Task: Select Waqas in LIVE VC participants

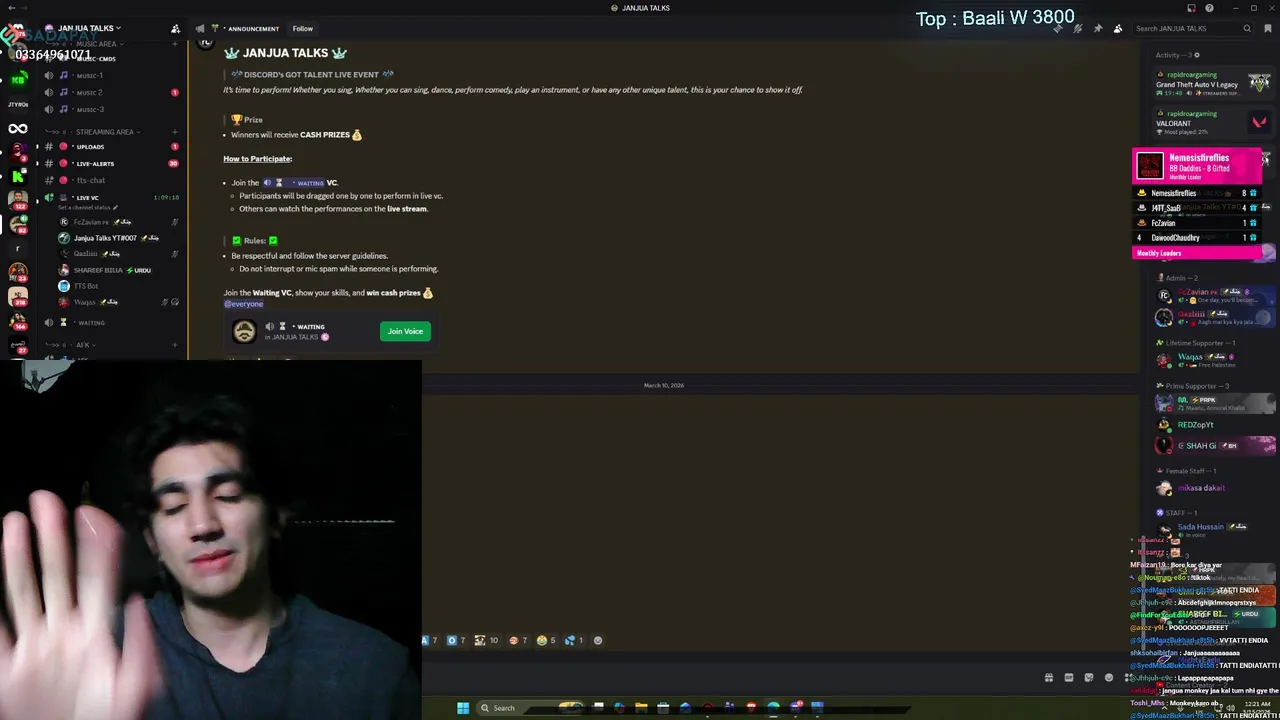Action: [116, 302]
